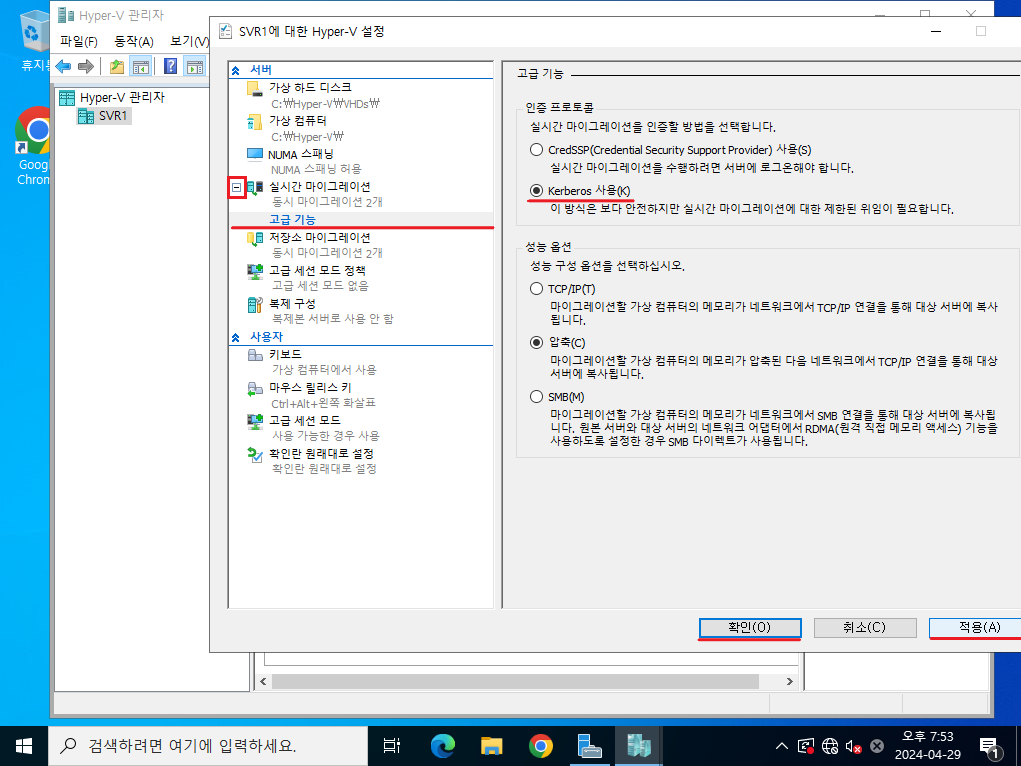Open the 고급 기능 sub-item in settings tree
The height and width of the screenshot is (766, 1021).
tap(292, 220)
